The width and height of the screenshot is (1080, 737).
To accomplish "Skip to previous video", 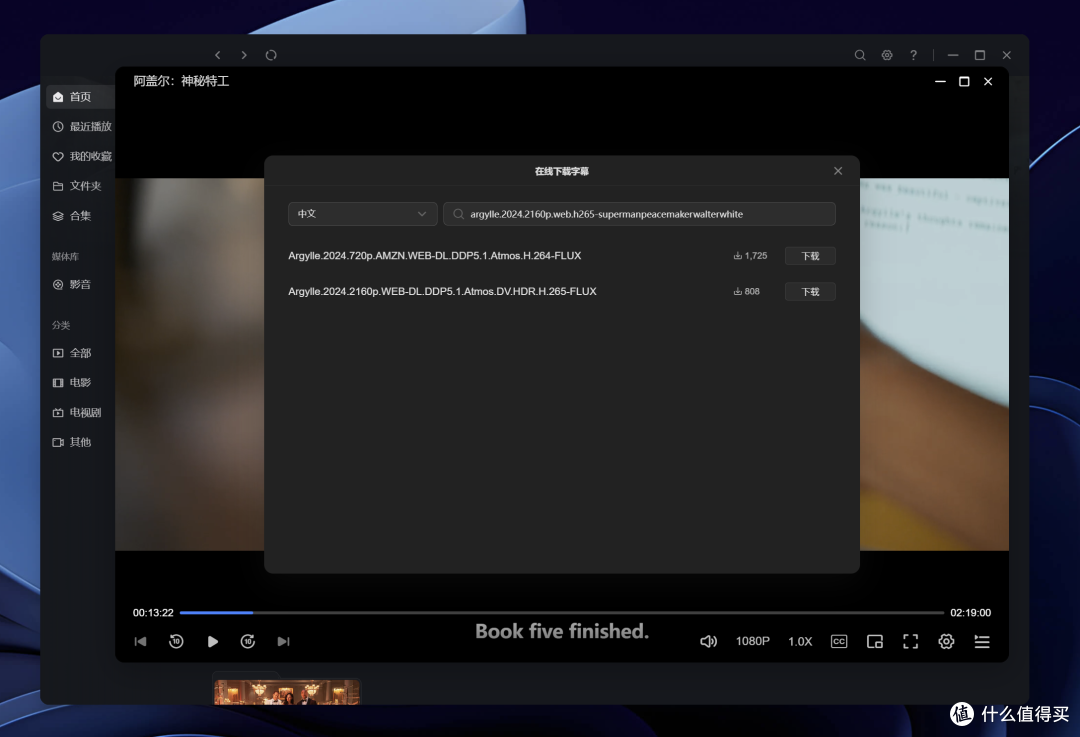I will tap(141, 641).
